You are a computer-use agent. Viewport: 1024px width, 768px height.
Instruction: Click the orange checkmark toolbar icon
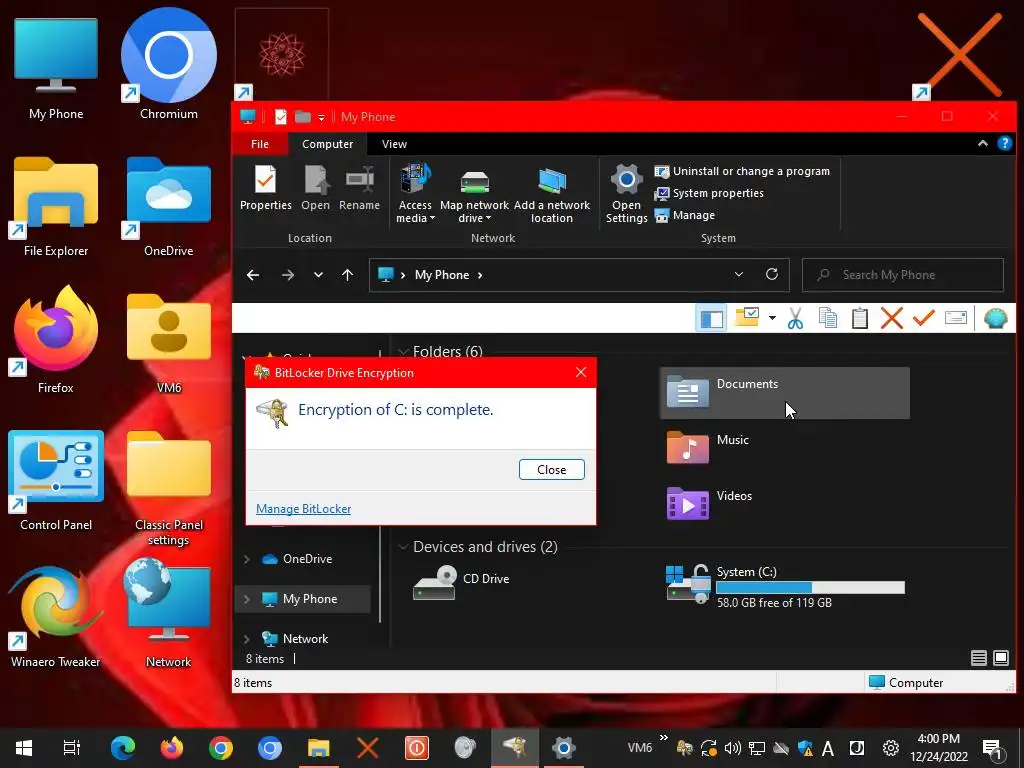pyautogui.click(x=923, y=318)
